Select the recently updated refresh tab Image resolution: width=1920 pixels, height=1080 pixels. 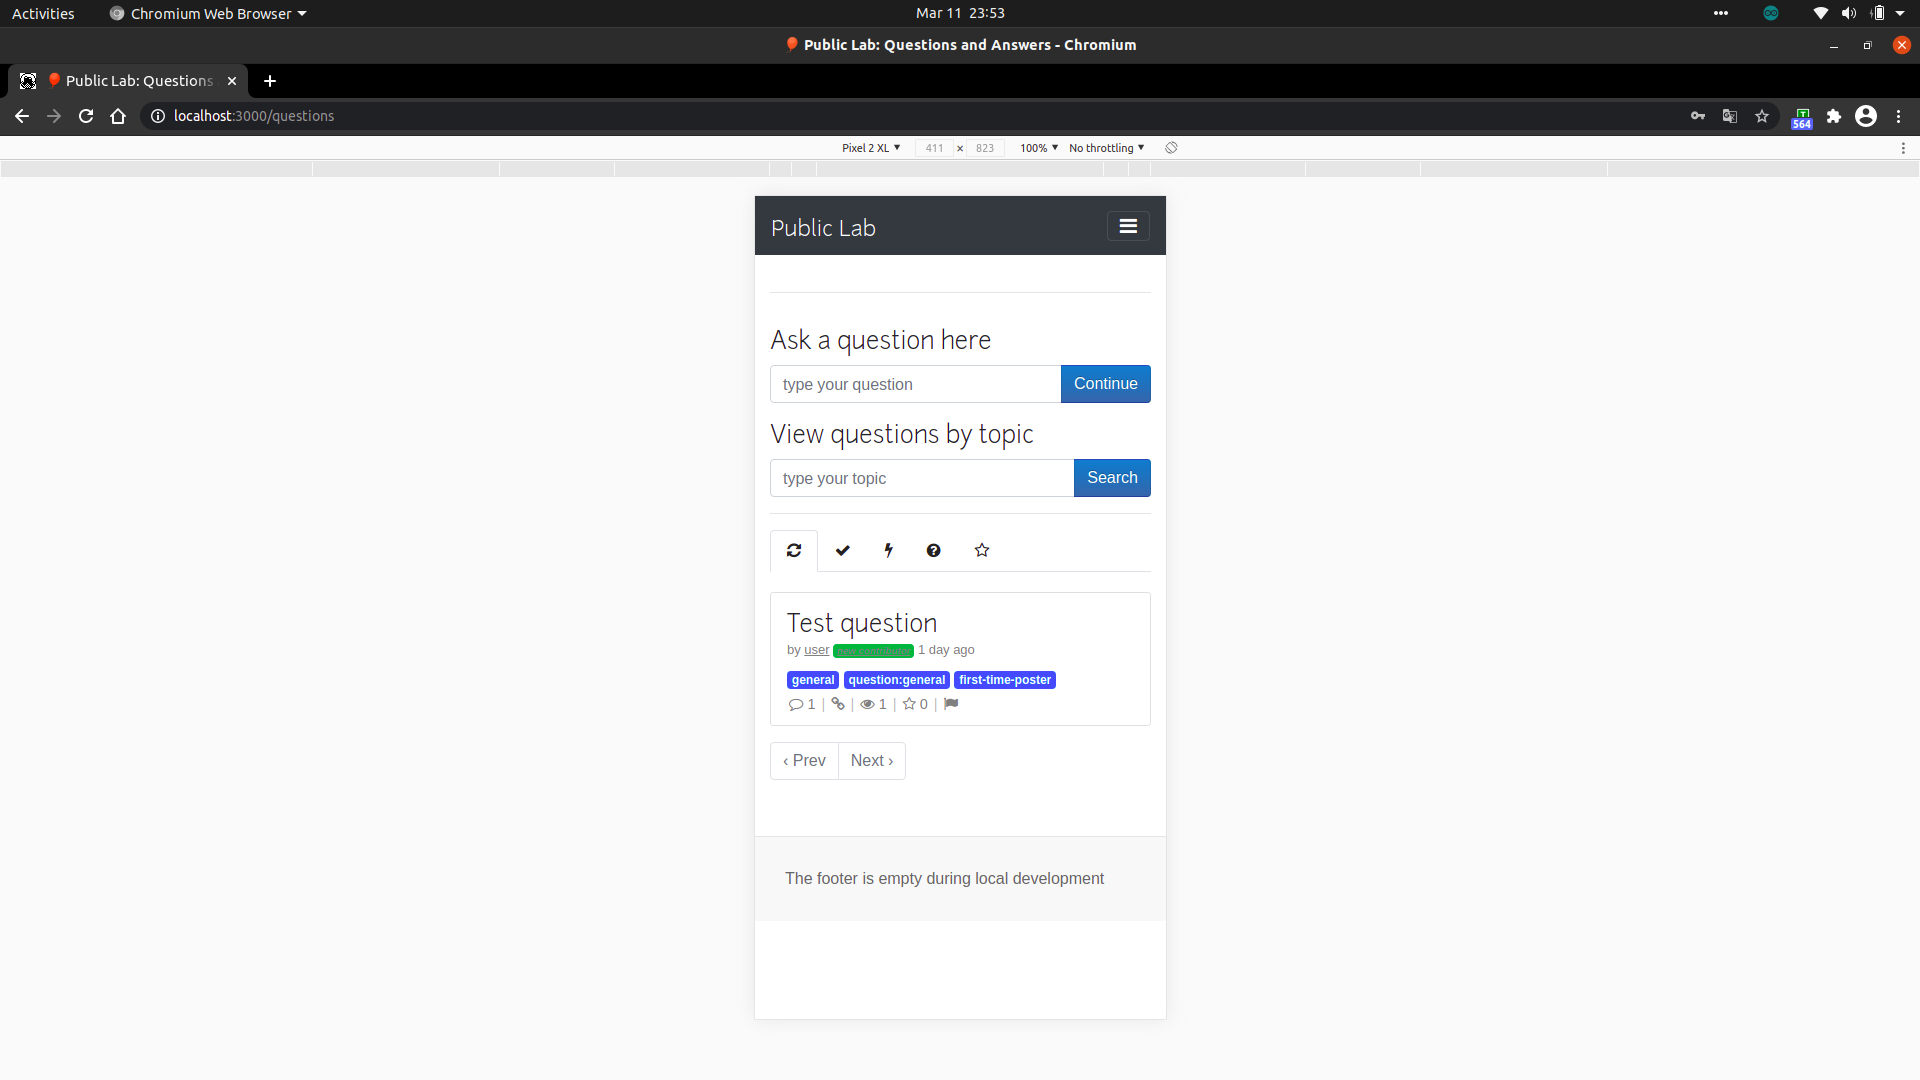click(794, 551)
